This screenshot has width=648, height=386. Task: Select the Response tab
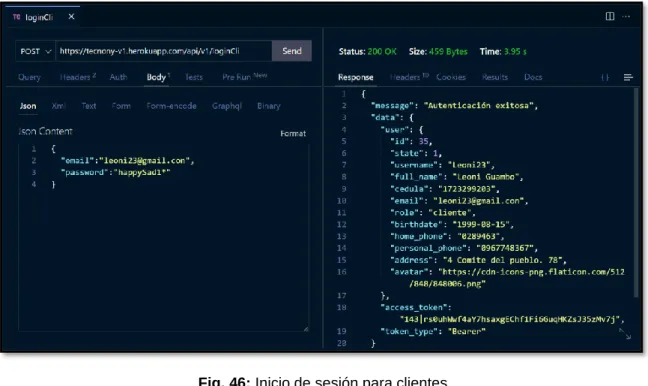click(355, 77)
